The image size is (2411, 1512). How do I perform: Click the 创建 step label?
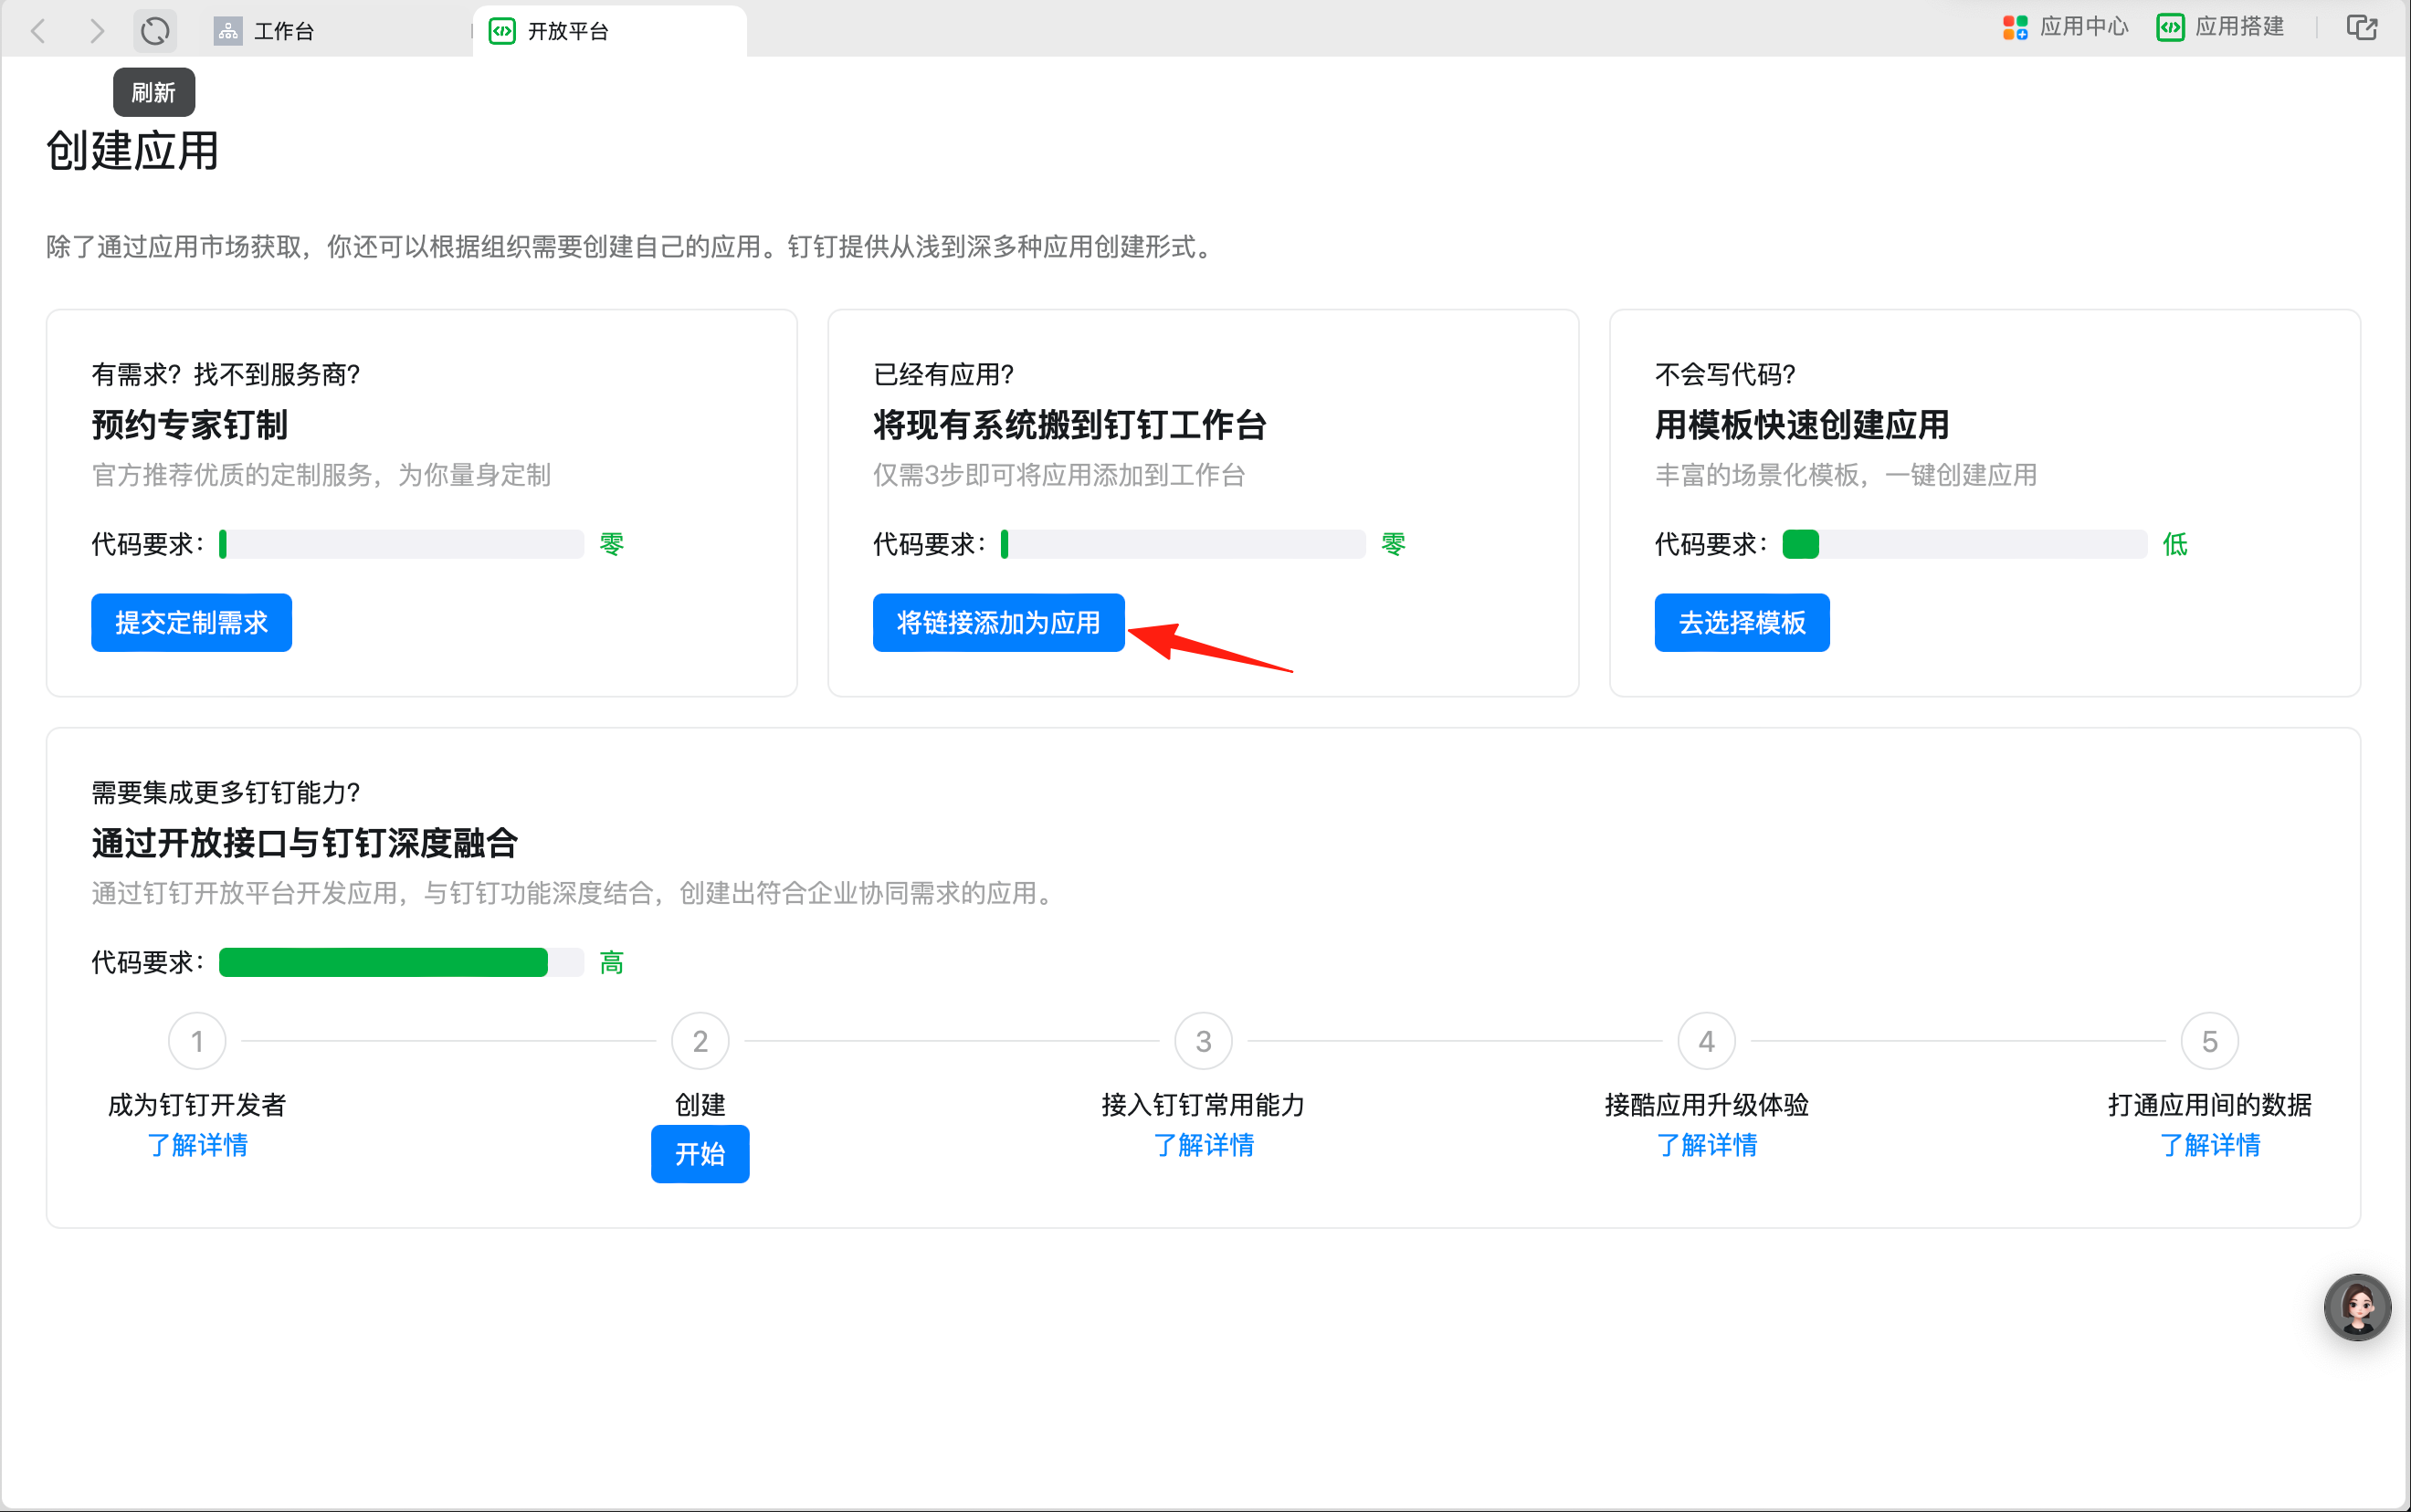(700, 1104)
